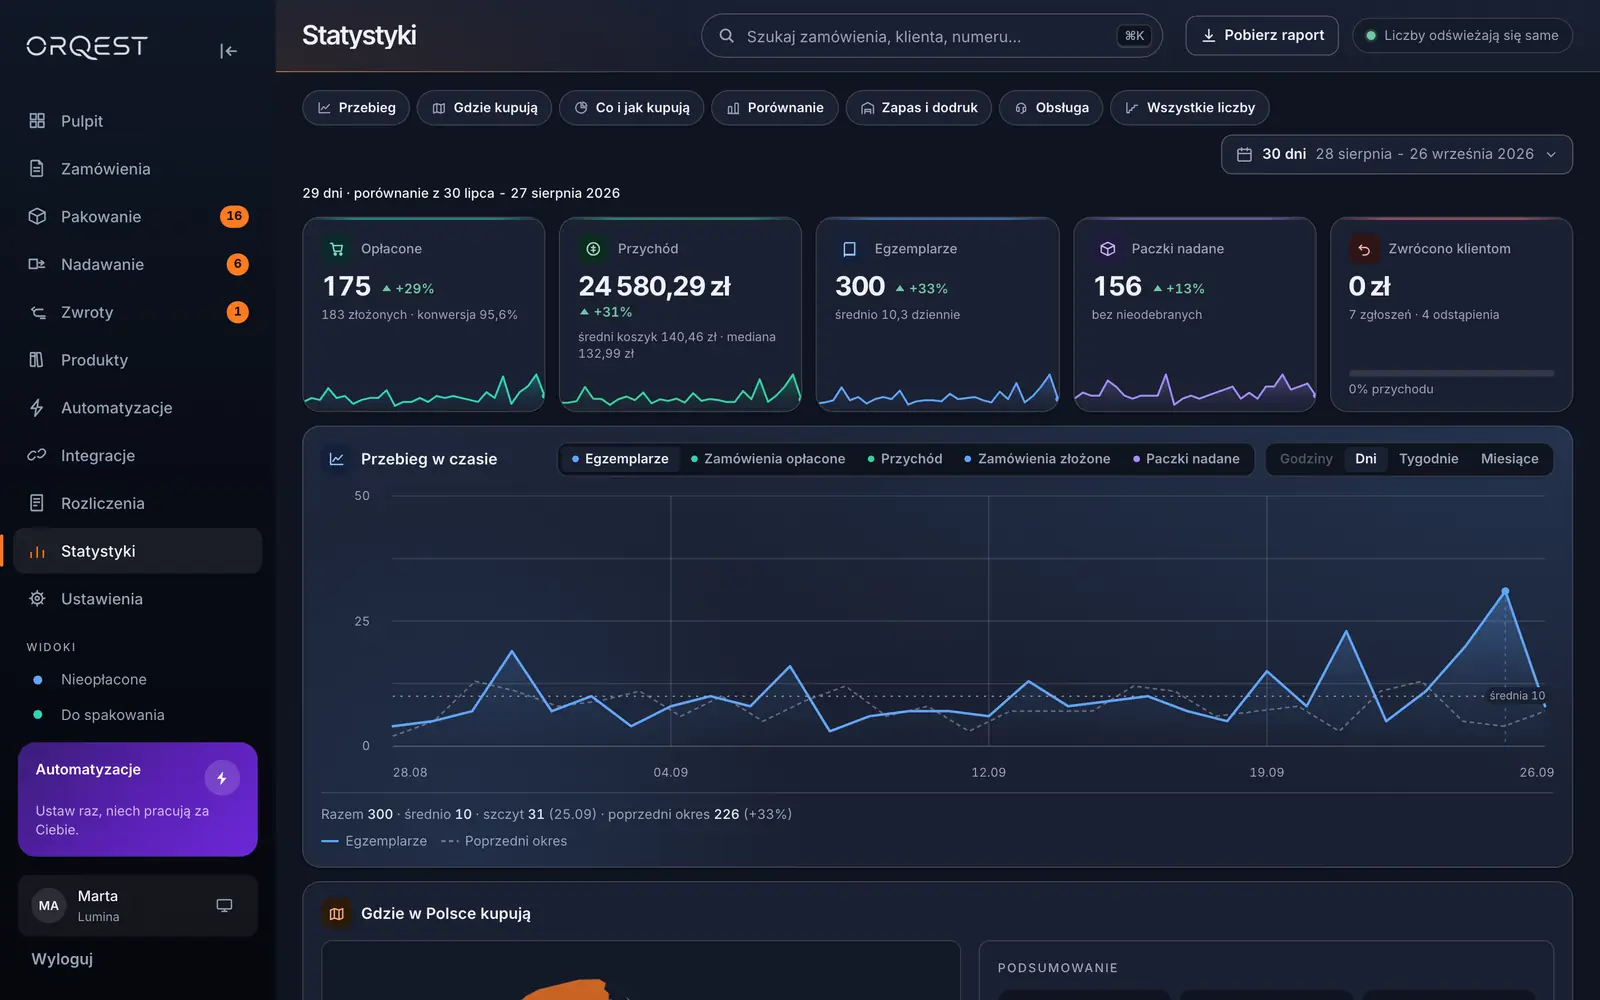Click Wyloguj to log out
Image resolution: width=1600 pixels, height=1000 pixels.
pyautogui.click(x=62, y=959)
